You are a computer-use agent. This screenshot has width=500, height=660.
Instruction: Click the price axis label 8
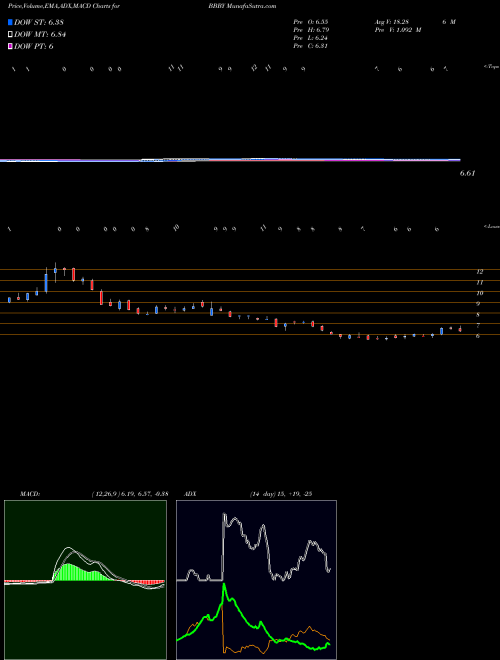coord(478,315)
